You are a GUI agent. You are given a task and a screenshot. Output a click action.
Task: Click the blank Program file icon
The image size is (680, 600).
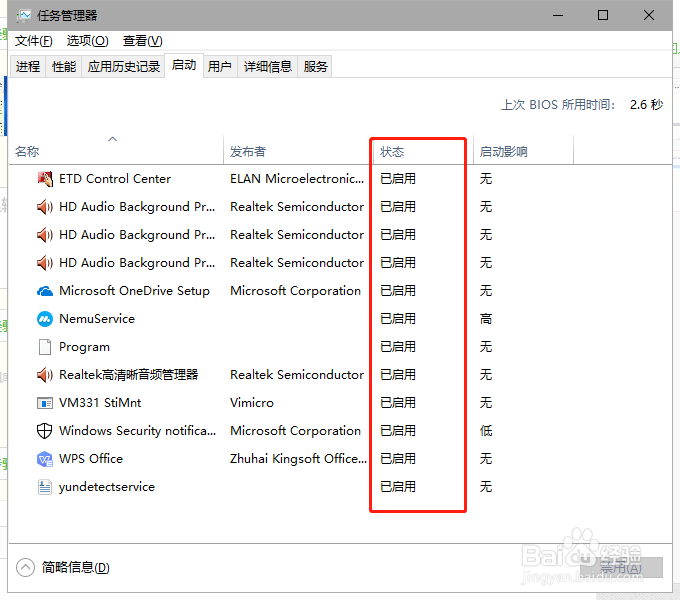(x=45, y=347)
